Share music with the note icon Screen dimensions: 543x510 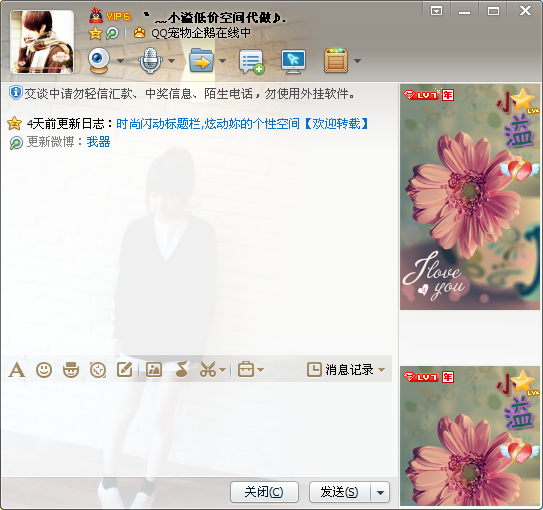coord(181,369)
